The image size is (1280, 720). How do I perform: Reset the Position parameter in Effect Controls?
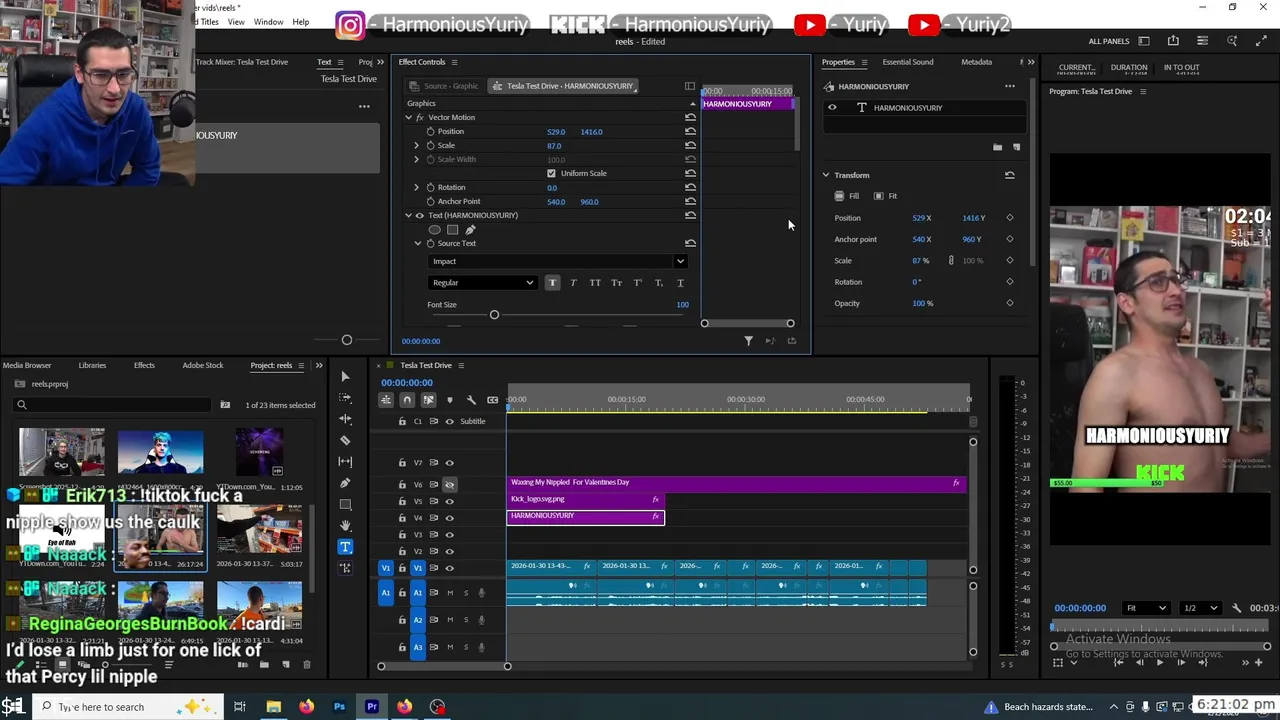click(x=690, y=131)
